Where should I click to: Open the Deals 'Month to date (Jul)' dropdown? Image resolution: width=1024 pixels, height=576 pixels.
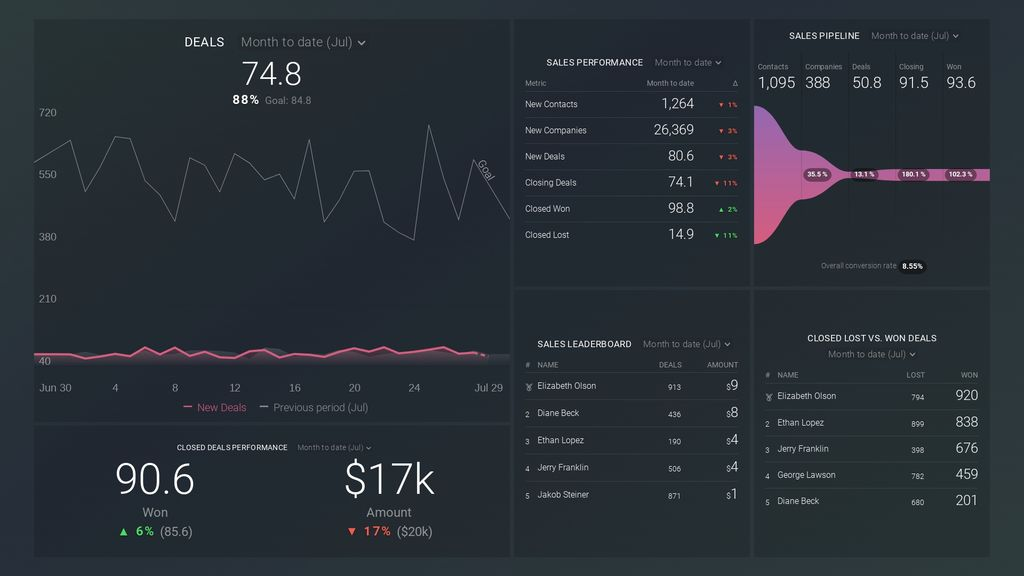tap(303, 42)
